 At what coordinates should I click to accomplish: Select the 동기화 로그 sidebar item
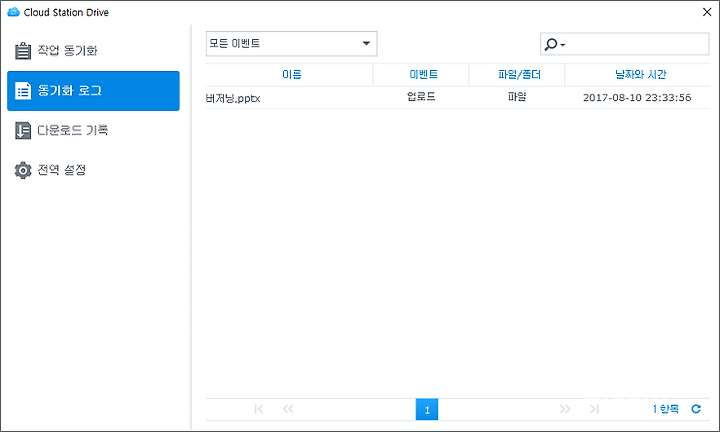[x=93, y=91]
